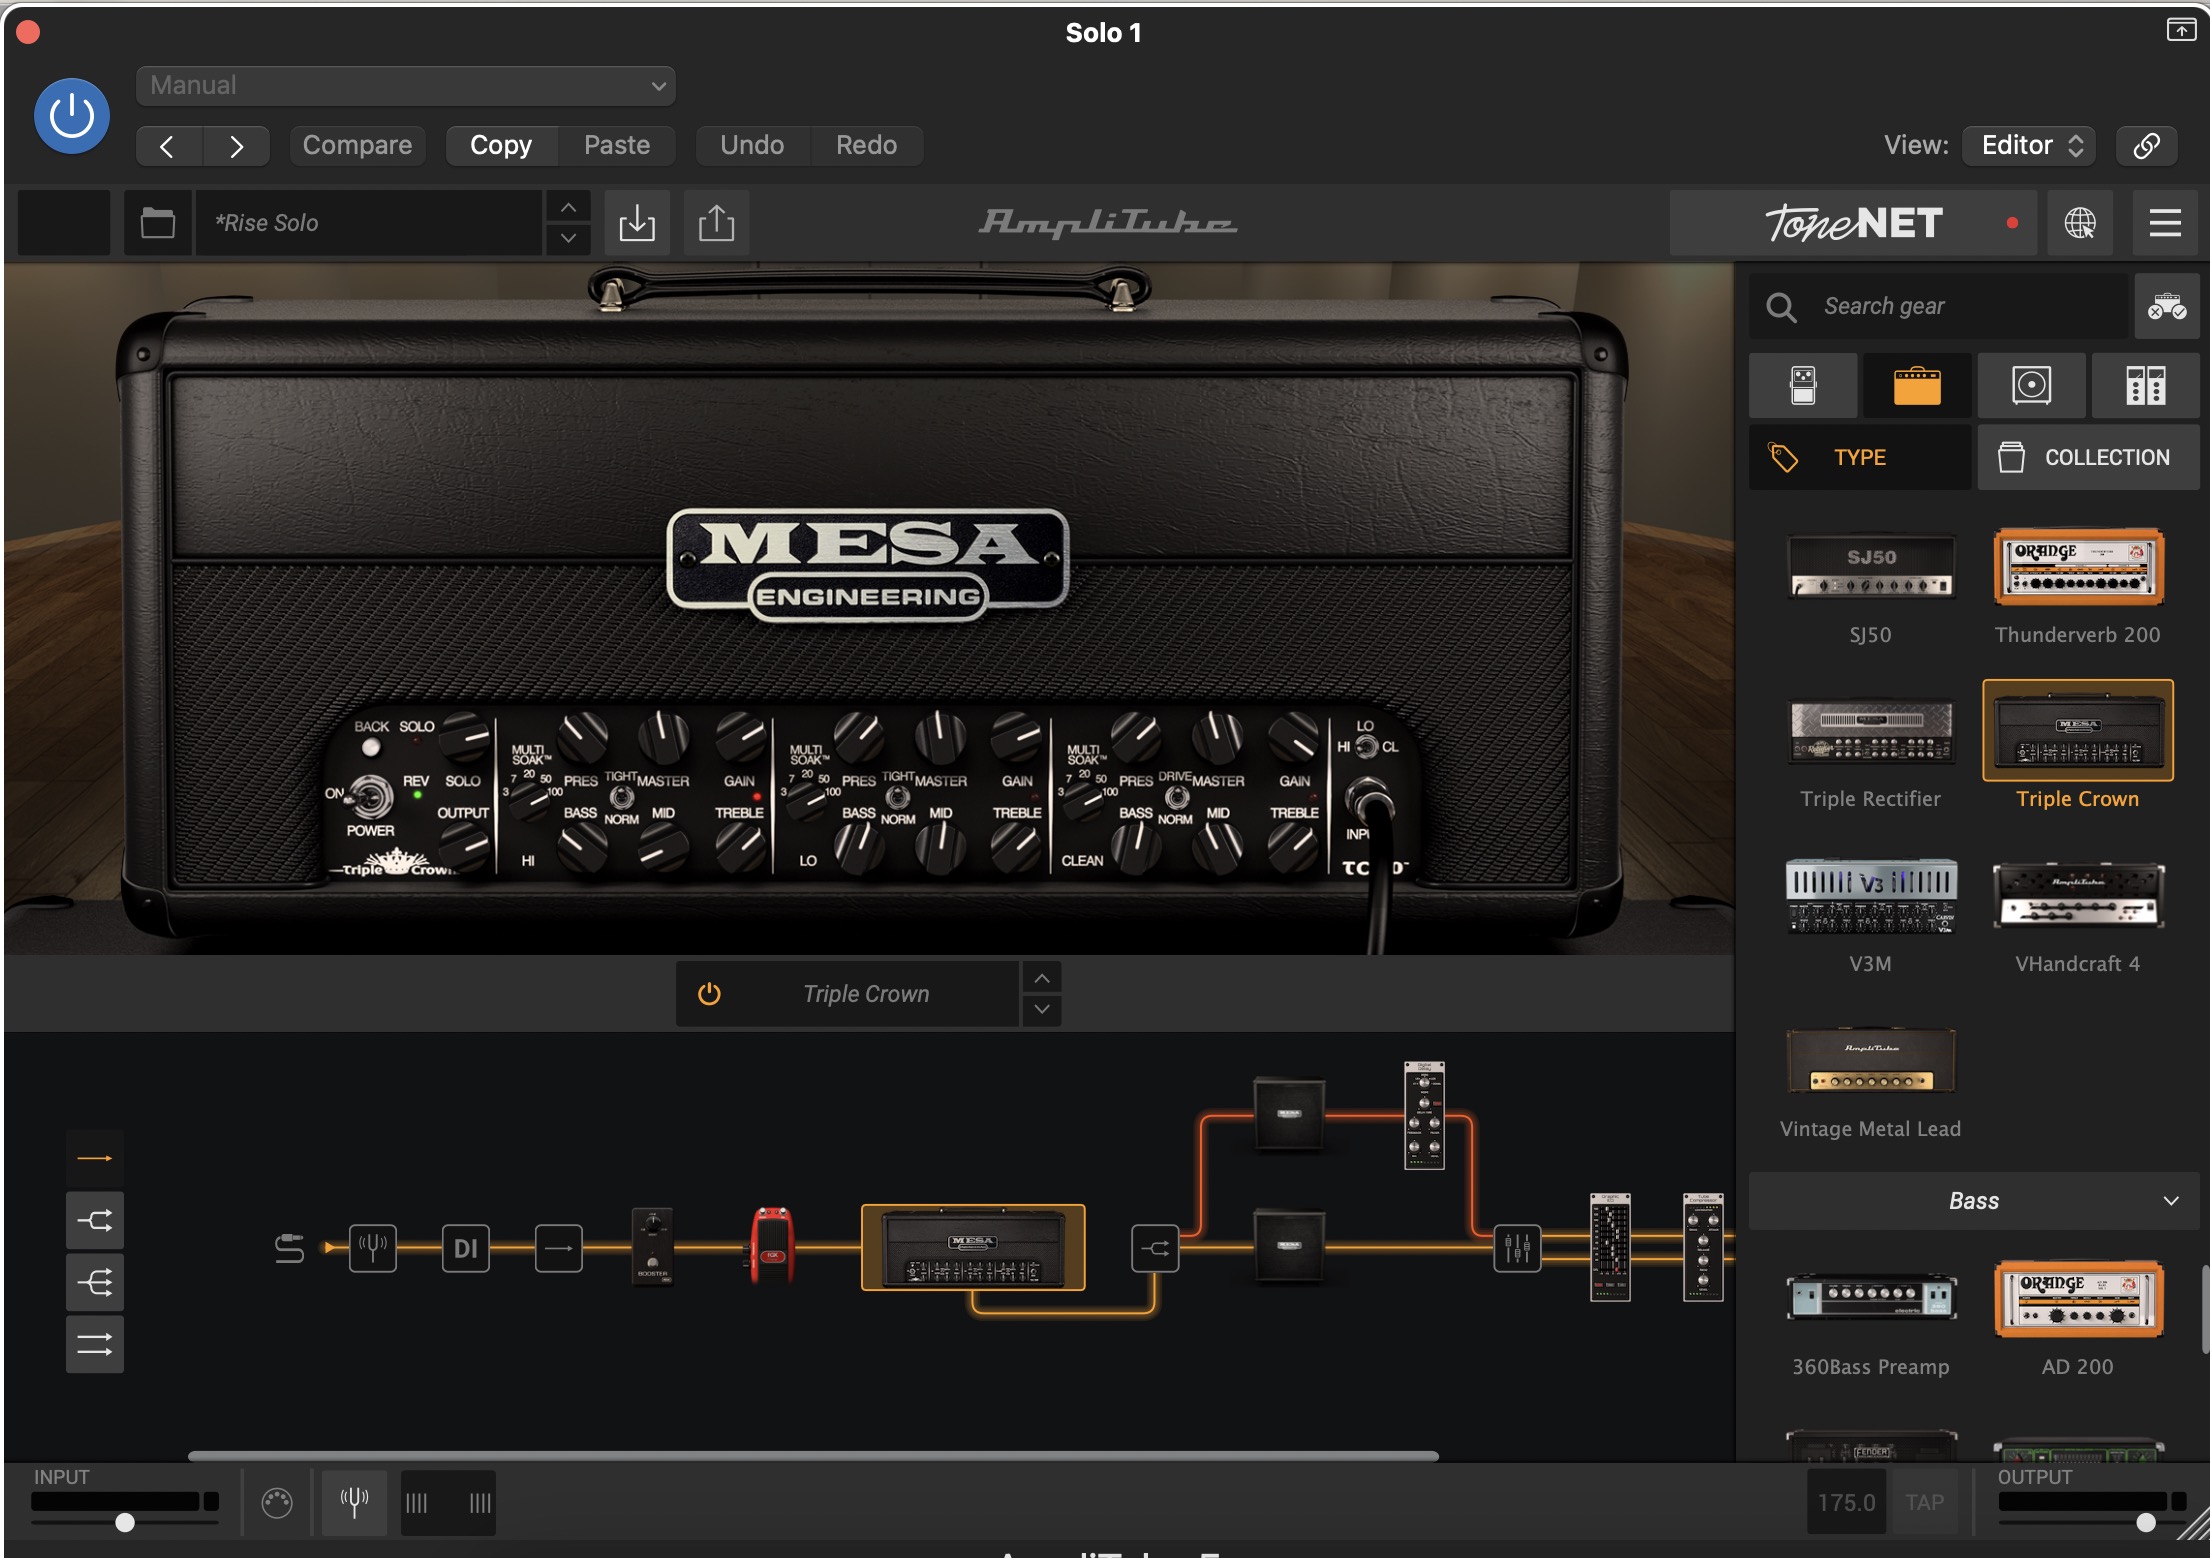Select the booster pedal in chain
The image size is (2210, 1558).
click(x=652, y=1247)
